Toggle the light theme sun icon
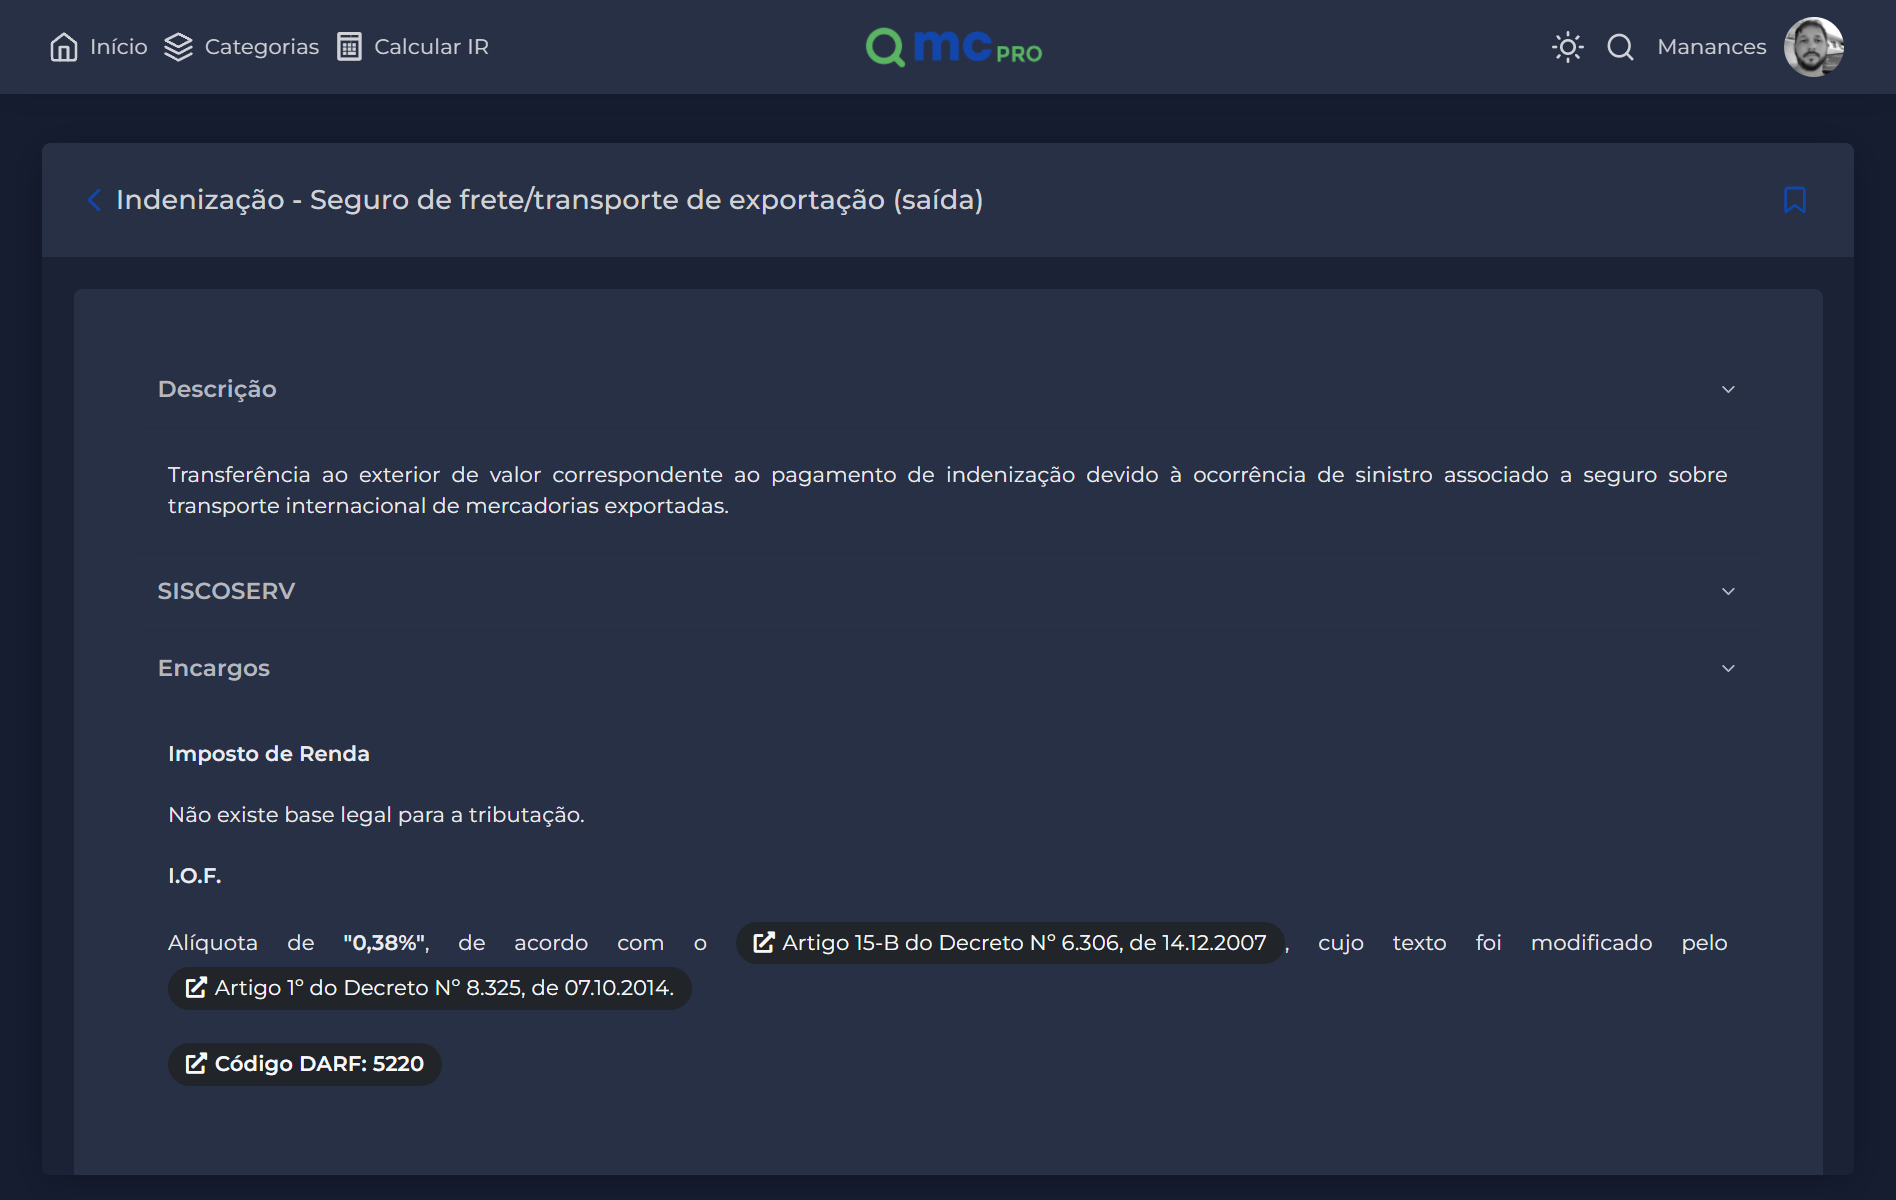The image size is (1896, 1200). (x=1567, y=47)
